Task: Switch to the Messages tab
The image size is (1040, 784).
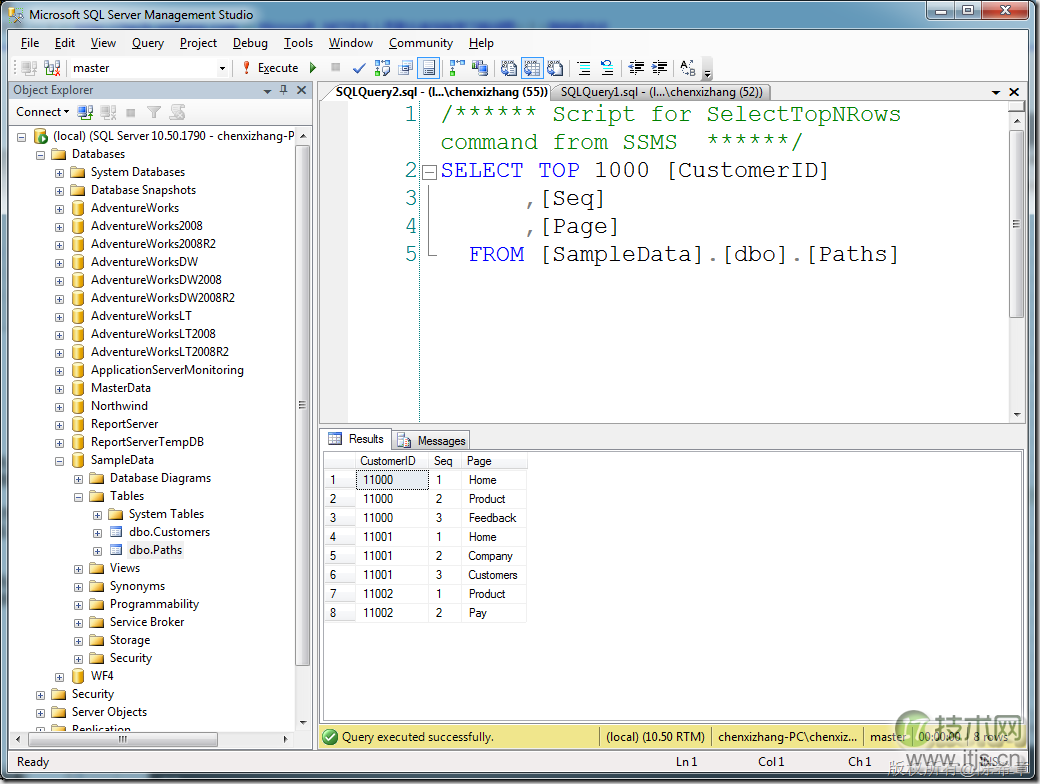Action: [432, 440]
